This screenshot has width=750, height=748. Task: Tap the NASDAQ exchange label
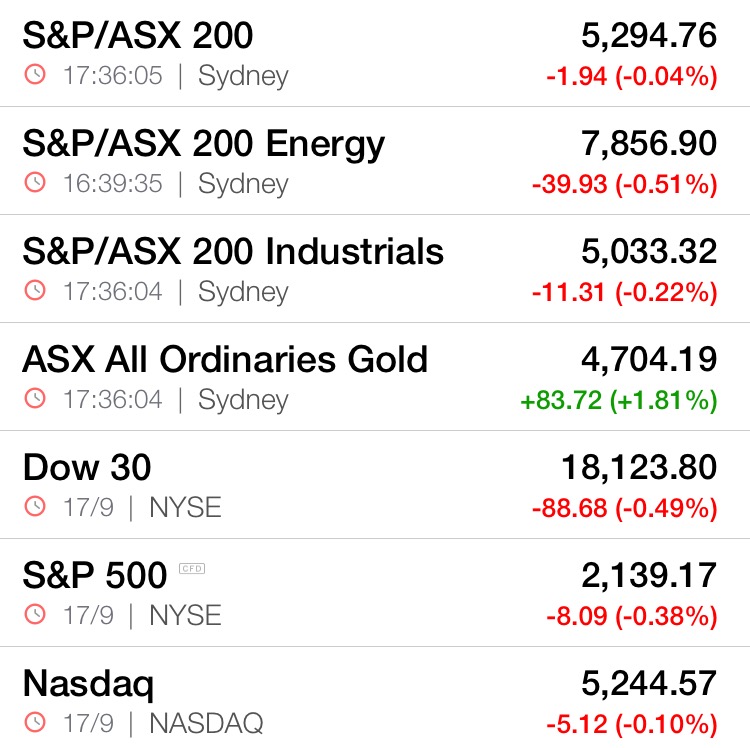[x=206, y=723]
